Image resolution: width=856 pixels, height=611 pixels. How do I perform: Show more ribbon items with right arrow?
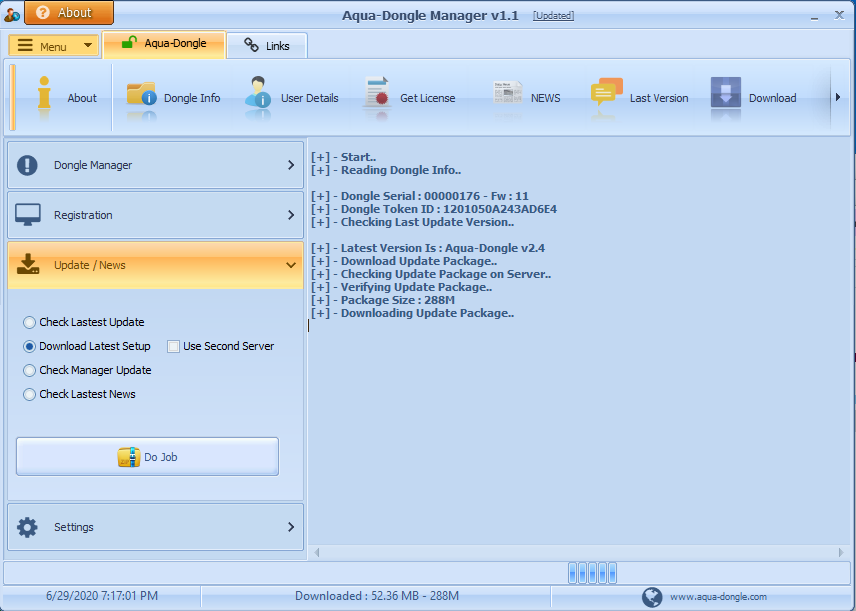(838, 98)
